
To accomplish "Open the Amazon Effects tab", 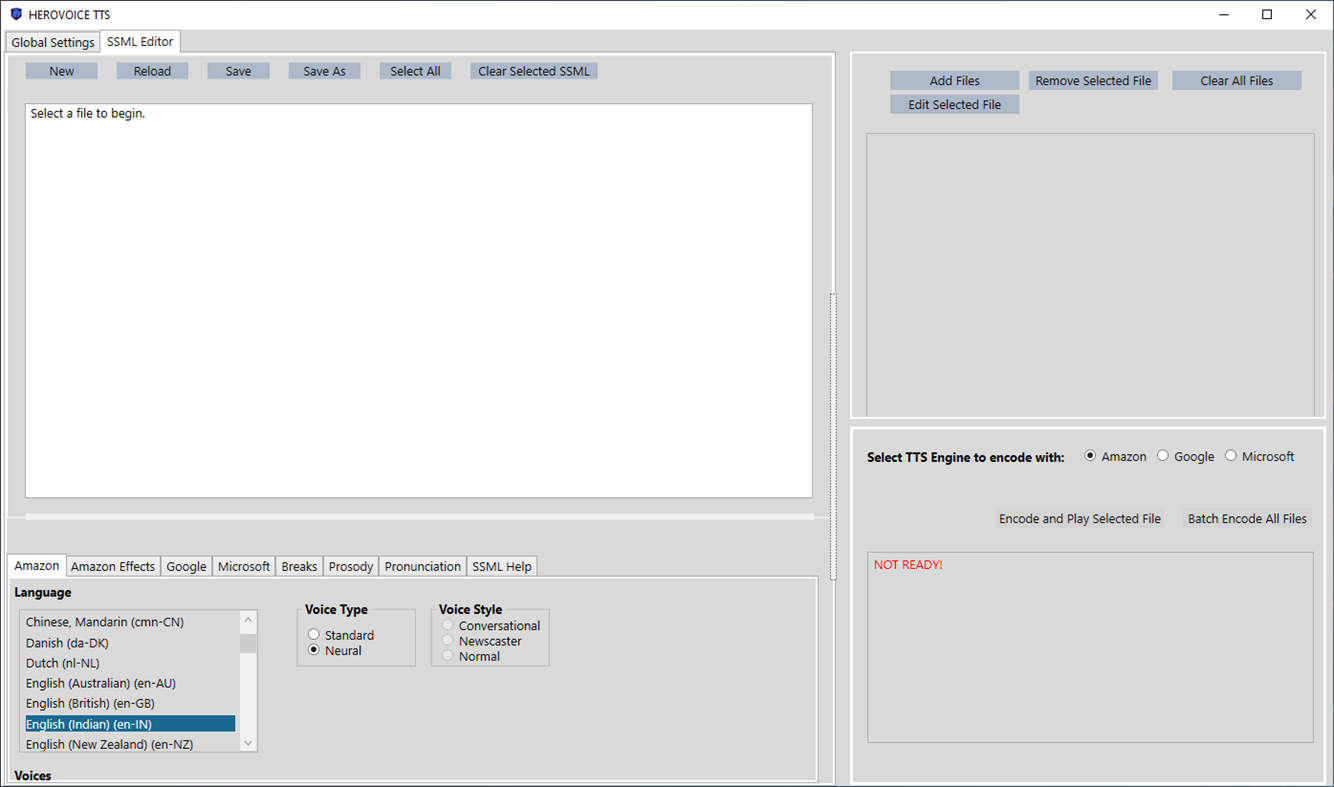I will click(x=112, y=566).
